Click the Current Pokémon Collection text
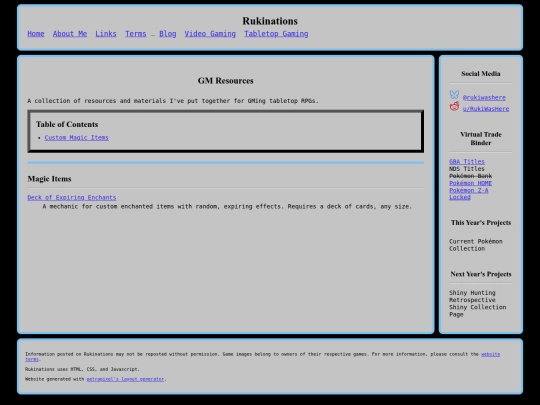 click(476, 245)
